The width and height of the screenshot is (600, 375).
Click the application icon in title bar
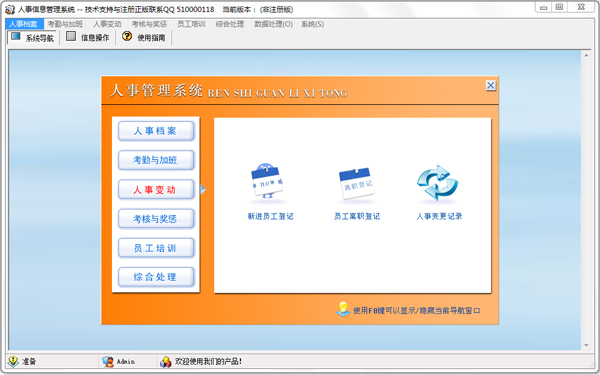[10, 9]
